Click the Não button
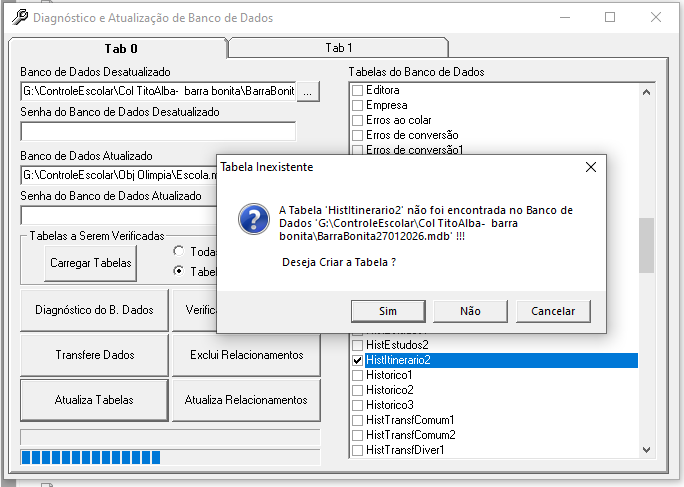The image size is (684, 487). click(470, 311)
